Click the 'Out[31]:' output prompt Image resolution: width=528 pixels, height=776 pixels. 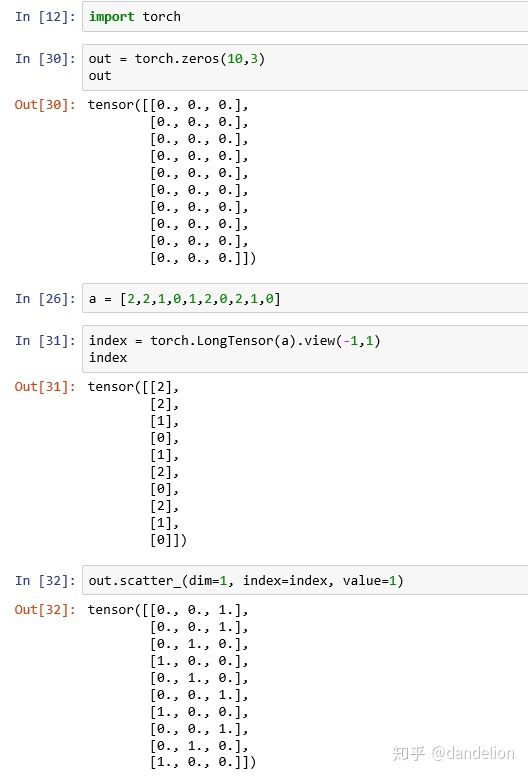click(45, 387)
